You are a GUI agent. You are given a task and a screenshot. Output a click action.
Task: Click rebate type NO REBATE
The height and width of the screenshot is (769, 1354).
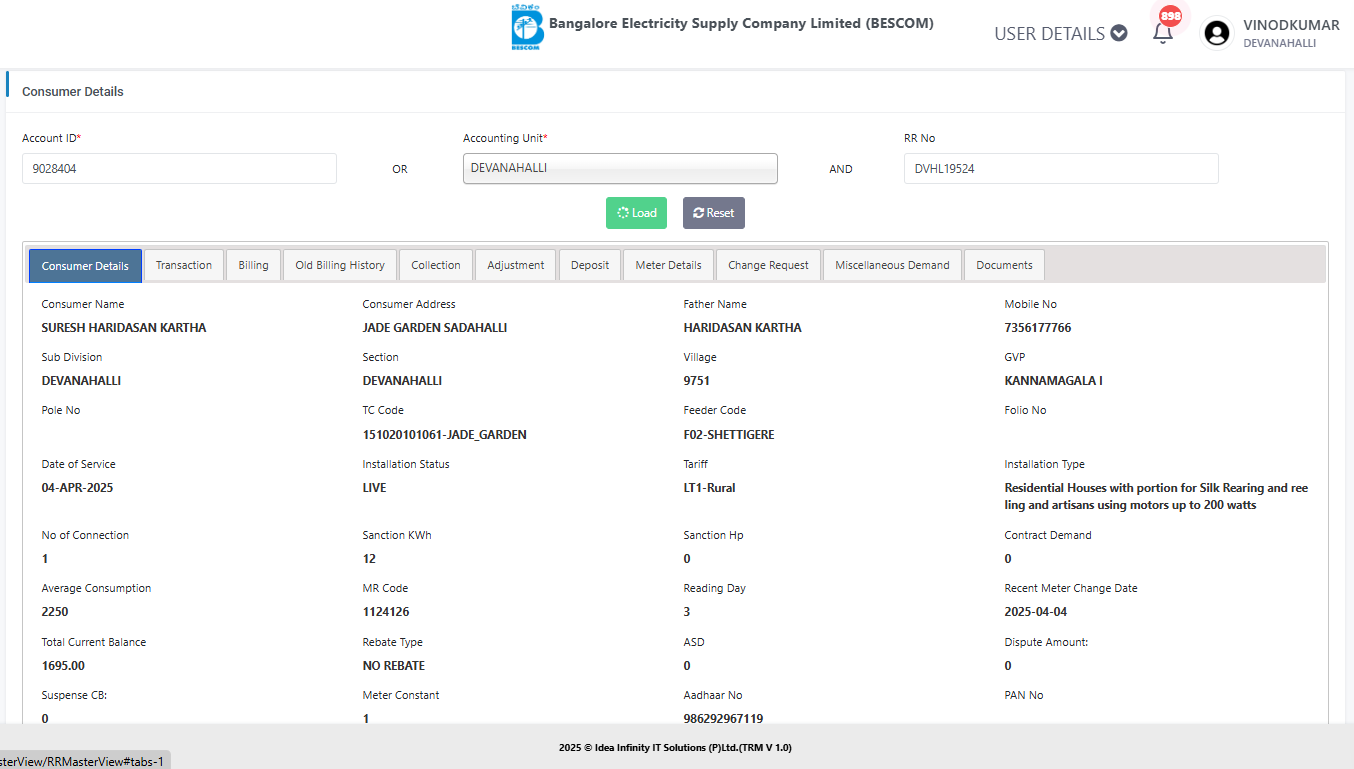point(393,666)
